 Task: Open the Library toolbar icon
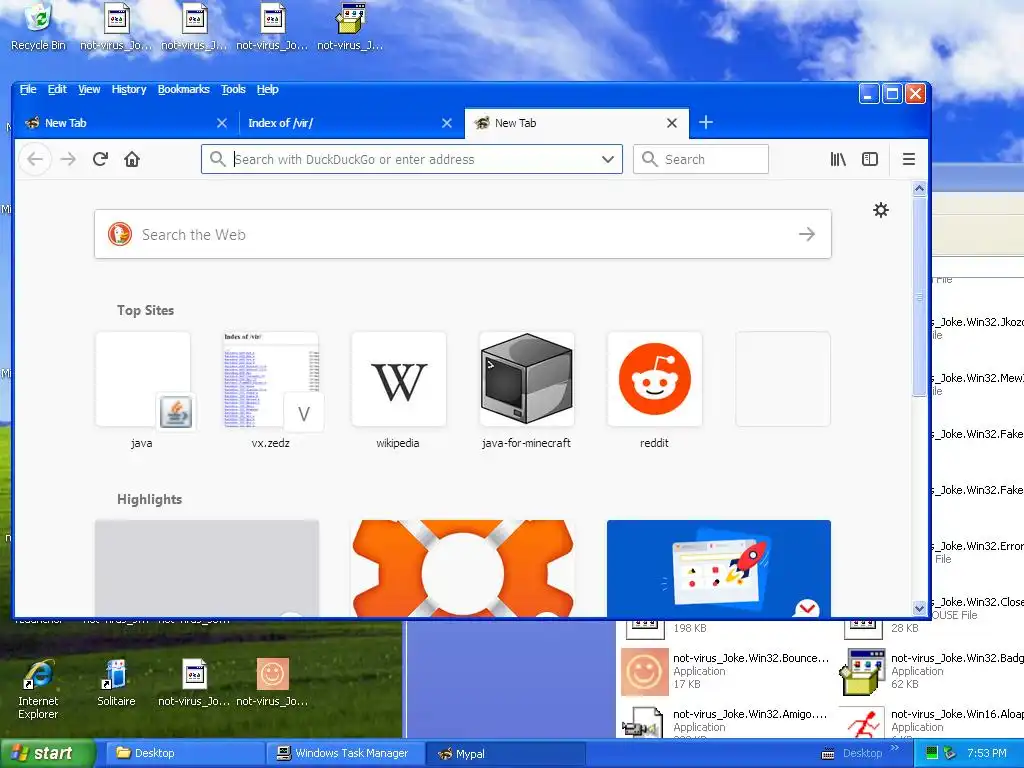(838, 159)
